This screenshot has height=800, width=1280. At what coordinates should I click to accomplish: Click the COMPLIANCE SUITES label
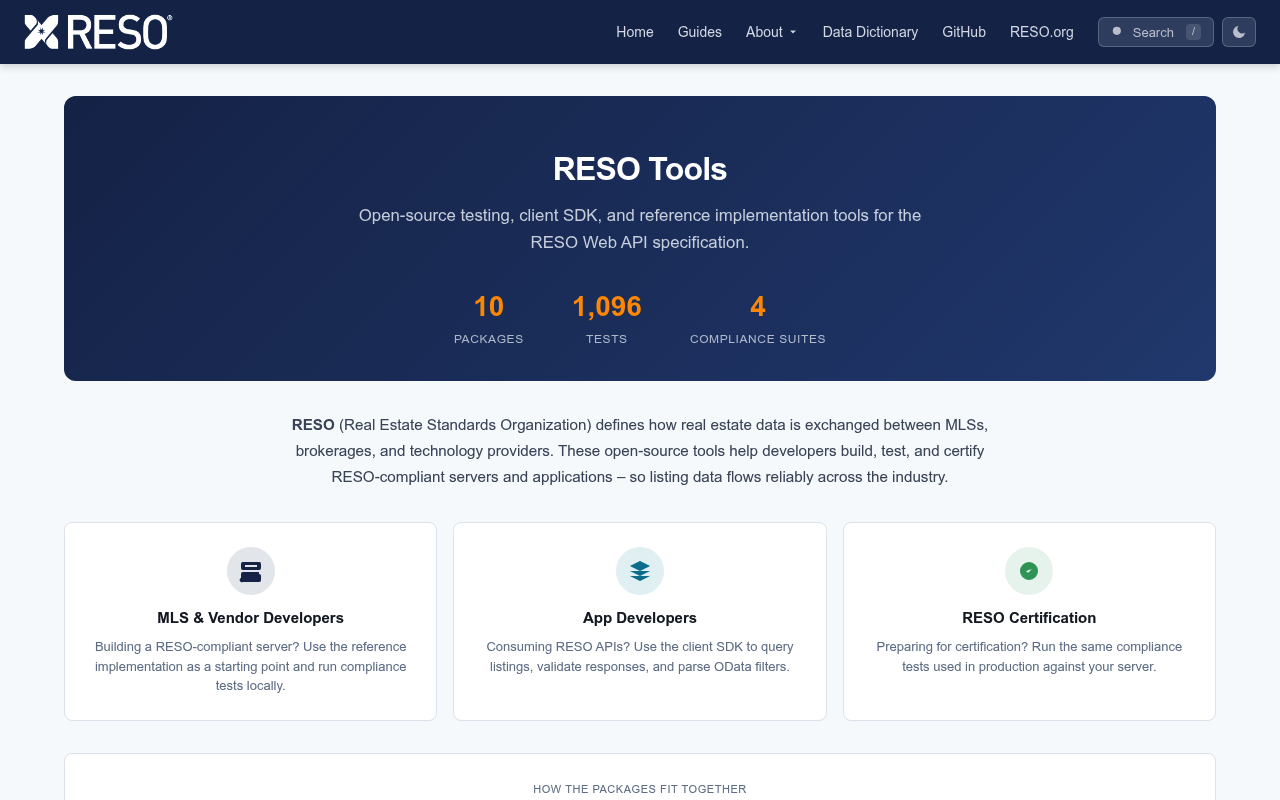(x=758, y=339)
